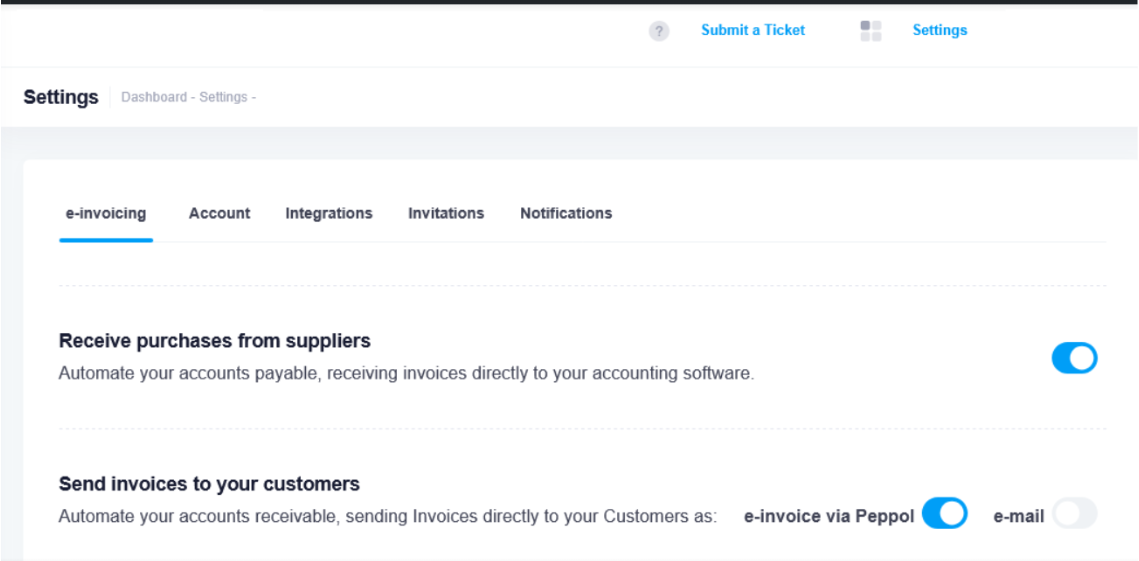Select the e-invoicing tab

pyautogui.click(x=105, y=213)
